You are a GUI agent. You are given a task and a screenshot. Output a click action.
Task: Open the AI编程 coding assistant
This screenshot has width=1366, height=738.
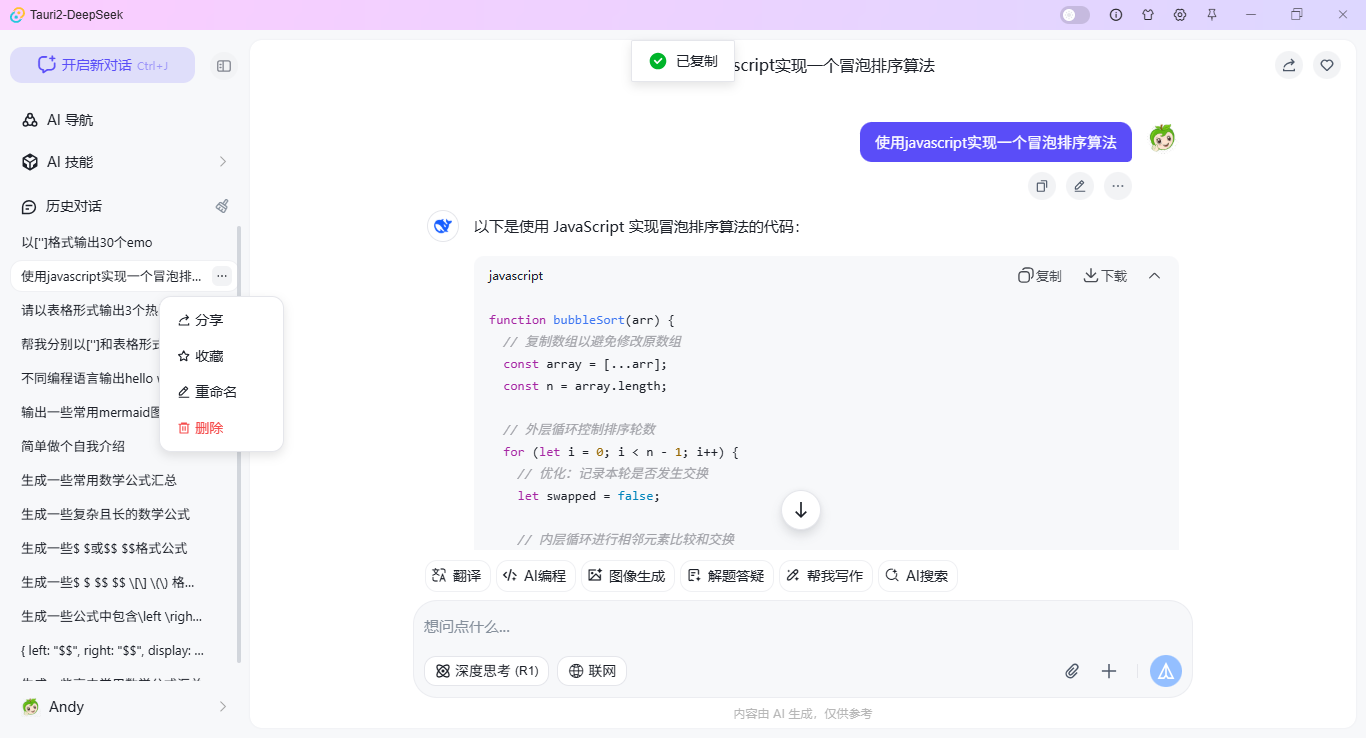coord(535,575)
